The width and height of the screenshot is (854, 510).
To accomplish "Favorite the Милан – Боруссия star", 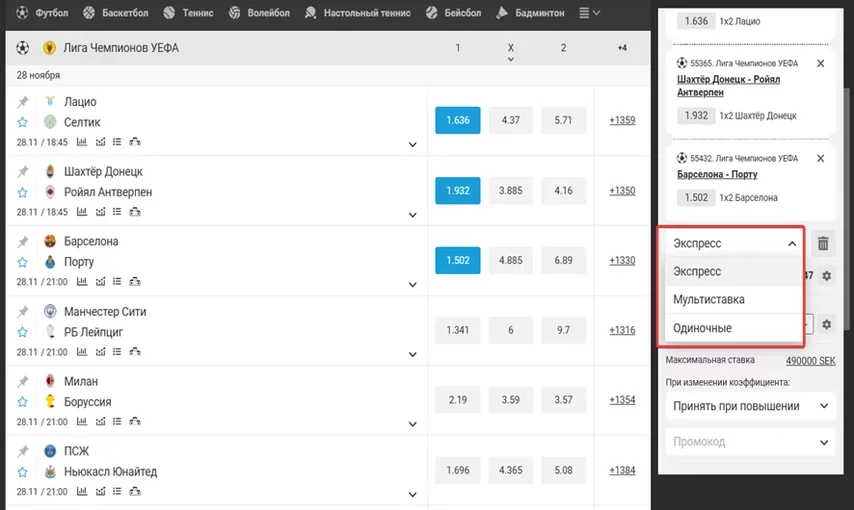I will [x=22, y=402].
